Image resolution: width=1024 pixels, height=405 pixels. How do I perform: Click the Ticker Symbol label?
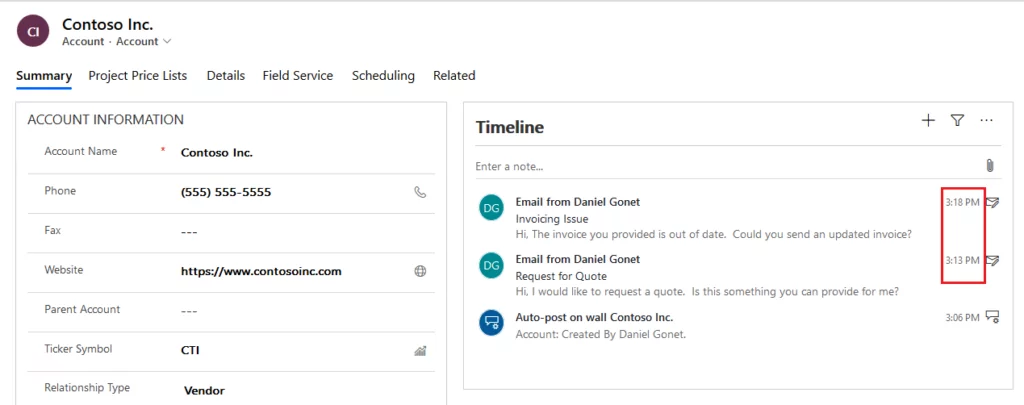click(x=78, y=349)
